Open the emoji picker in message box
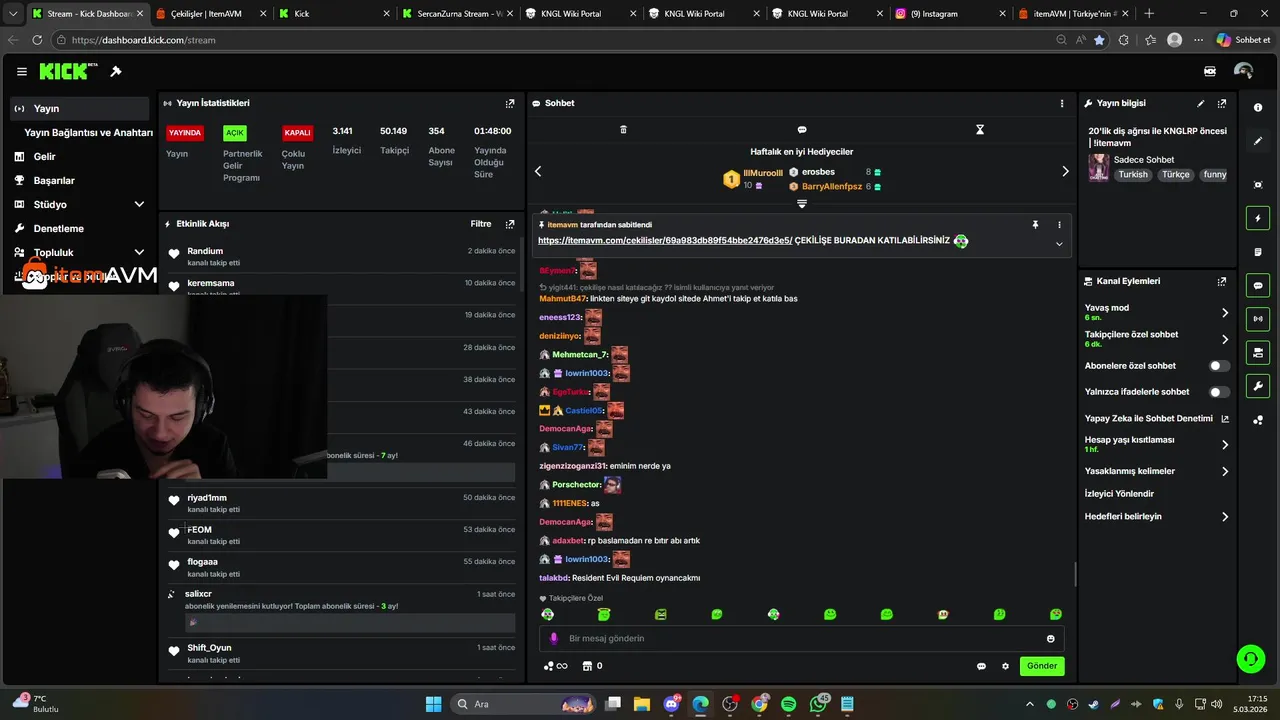Screen dimensions: 1280x720 1050,639
